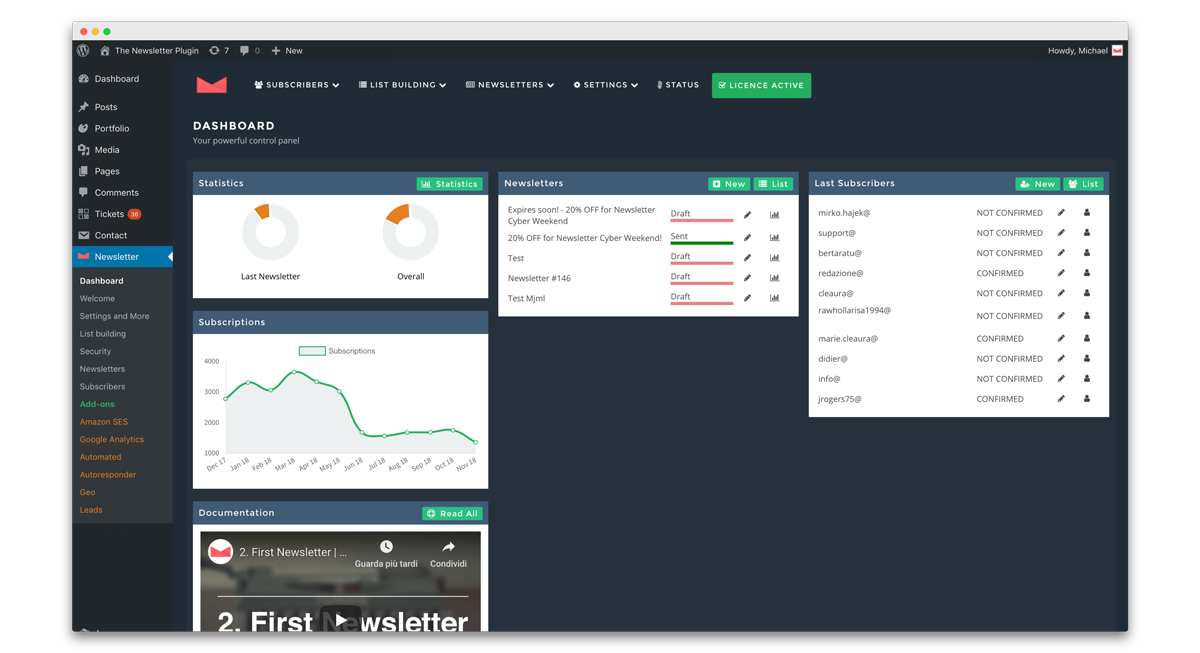The height and width of the screenshot is (653, 1200).
Task: Click the LICENCE ACTIVE button
Action: click(x=762, y=85)
